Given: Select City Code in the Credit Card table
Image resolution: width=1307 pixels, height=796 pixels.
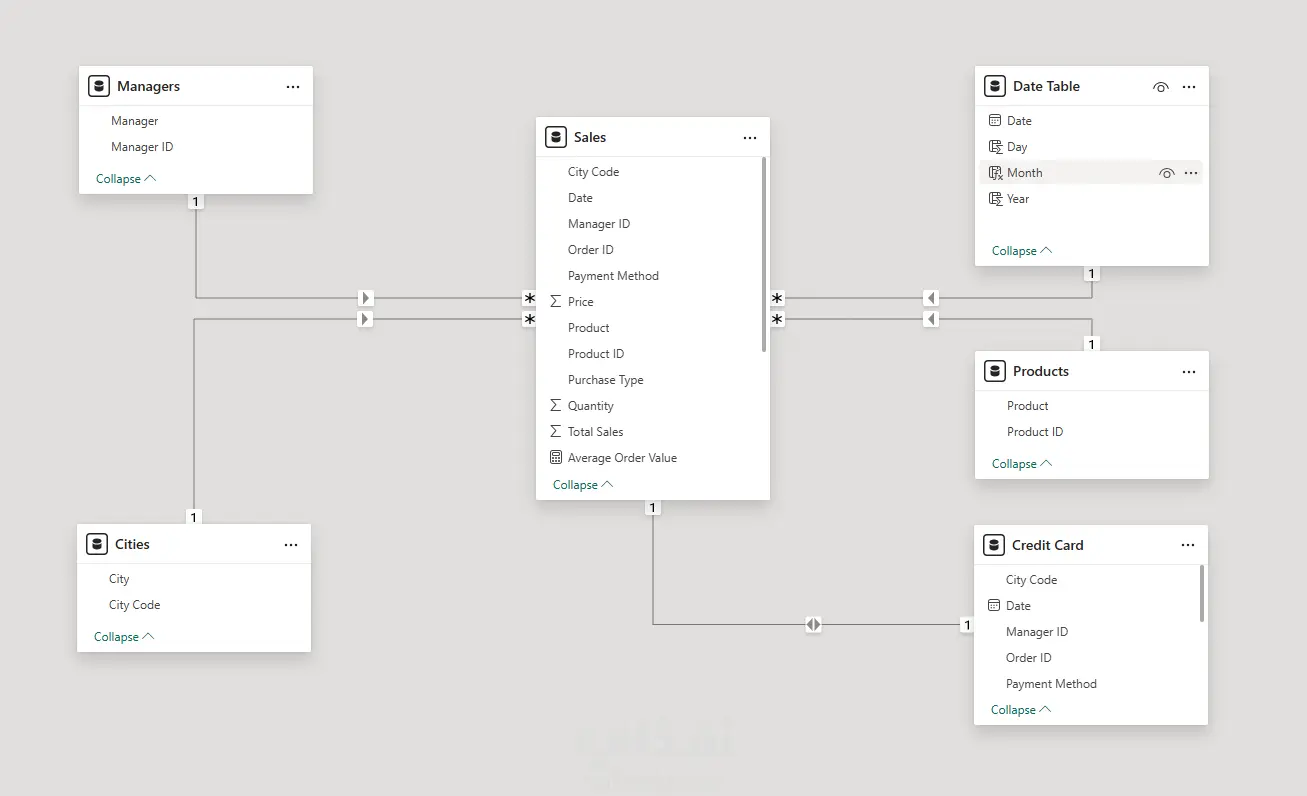Looking at the screenshot, I should [1031, 580].
